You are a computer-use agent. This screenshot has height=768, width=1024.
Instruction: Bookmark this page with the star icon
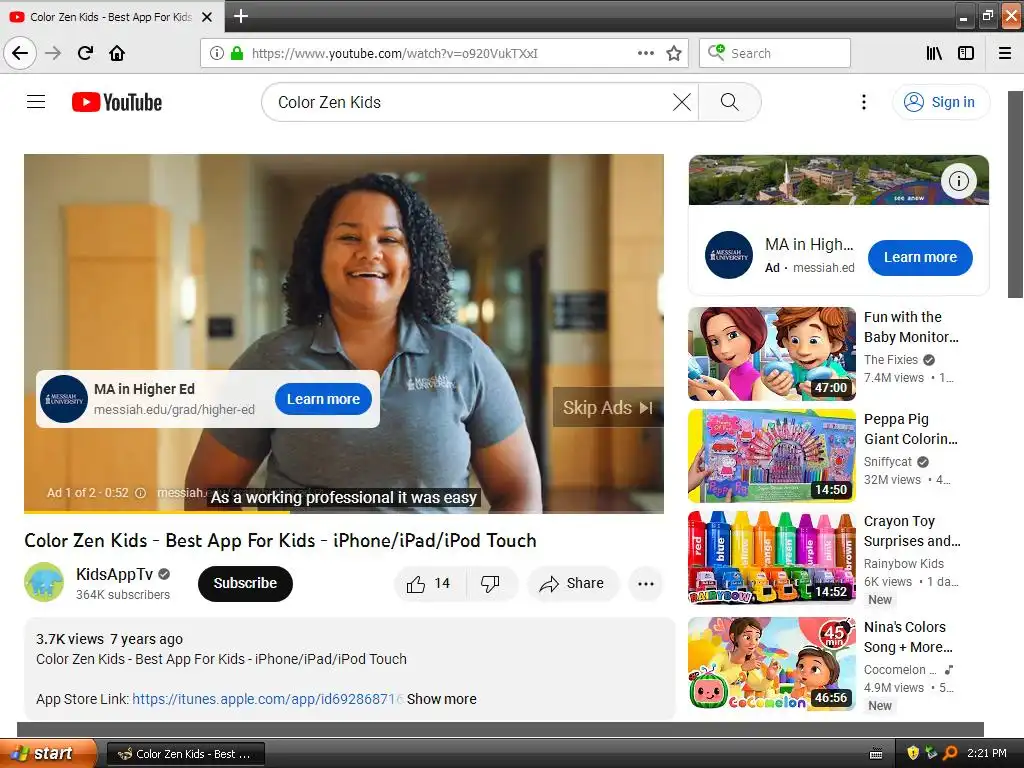pos(674,53)
